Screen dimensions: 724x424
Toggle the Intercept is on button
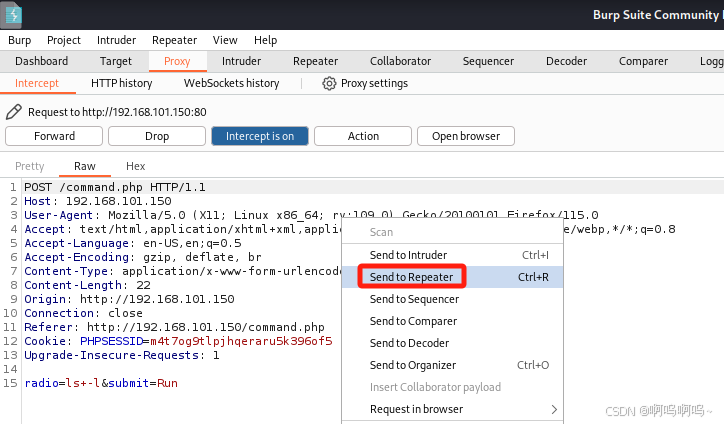(259, 136)
